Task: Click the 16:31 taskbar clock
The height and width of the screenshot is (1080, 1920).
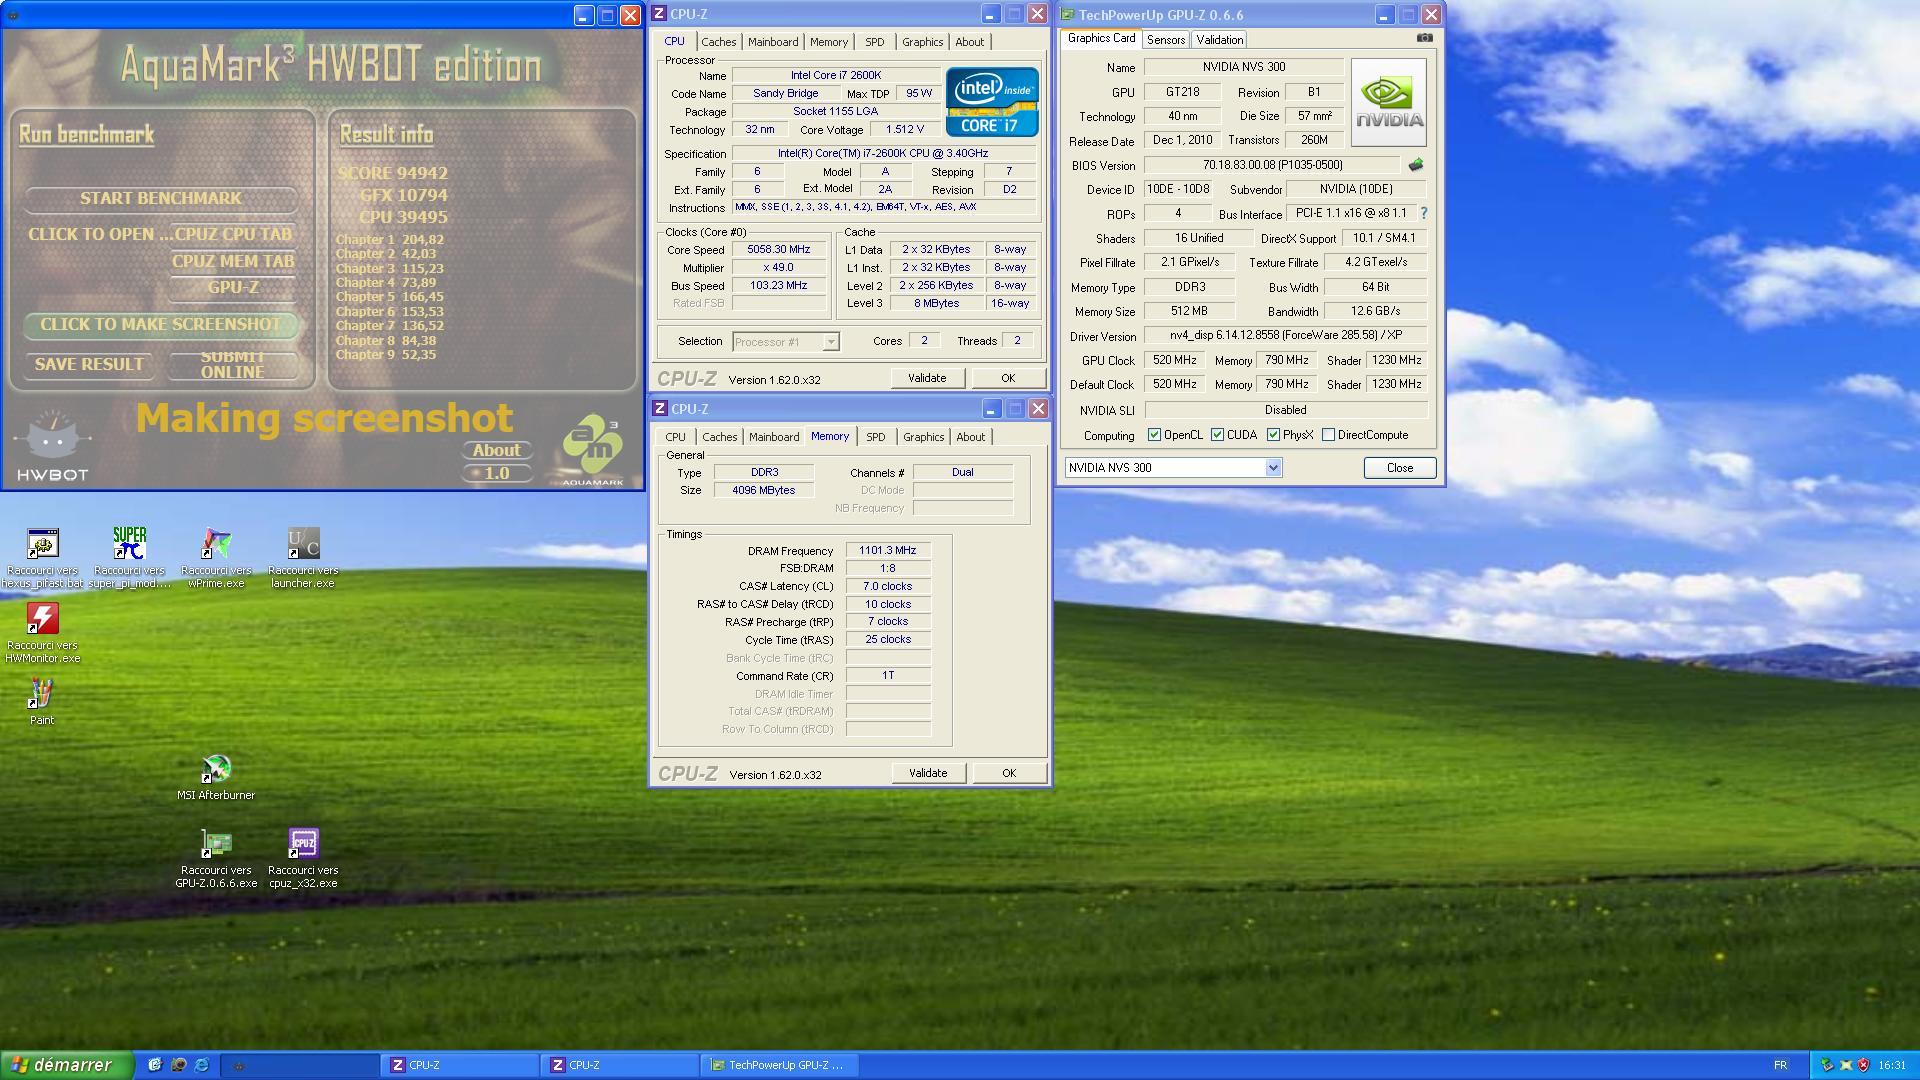Action: point(1892,1065)
